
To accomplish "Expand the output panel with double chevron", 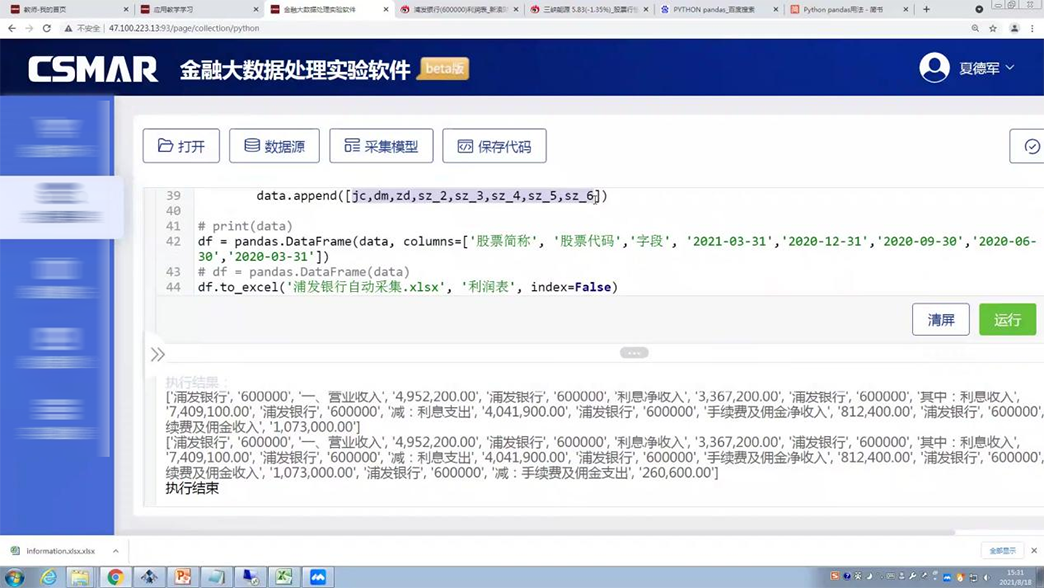I will (158, 354).
